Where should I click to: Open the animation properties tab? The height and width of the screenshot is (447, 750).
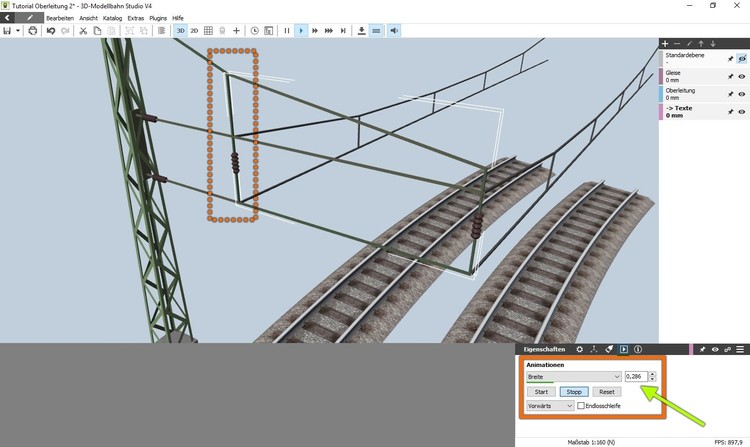click(x=624, y=349)
